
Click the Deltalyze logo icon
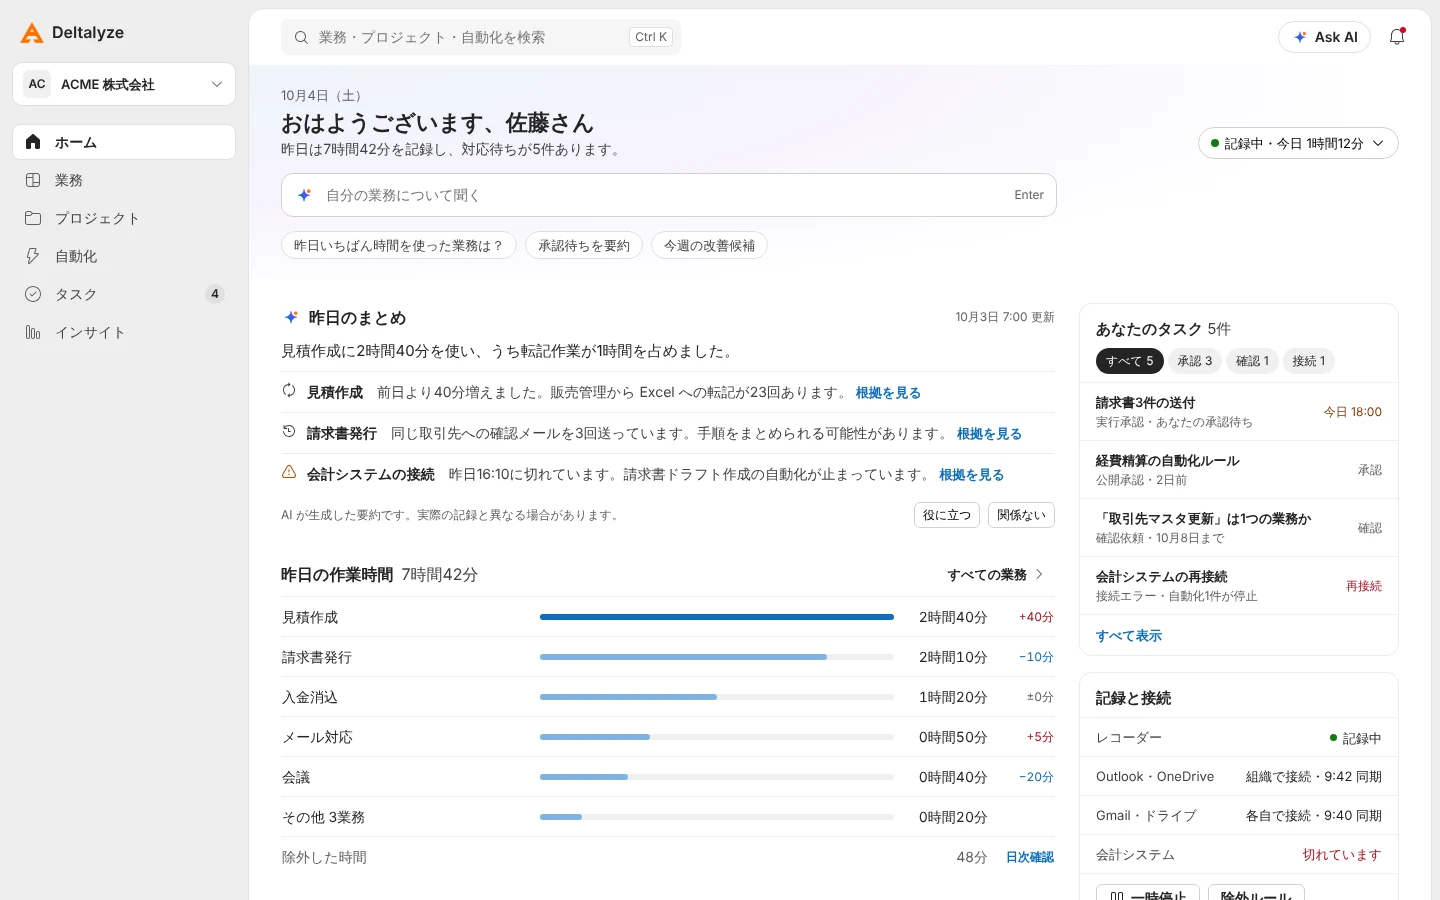click(x=32, y=33)
